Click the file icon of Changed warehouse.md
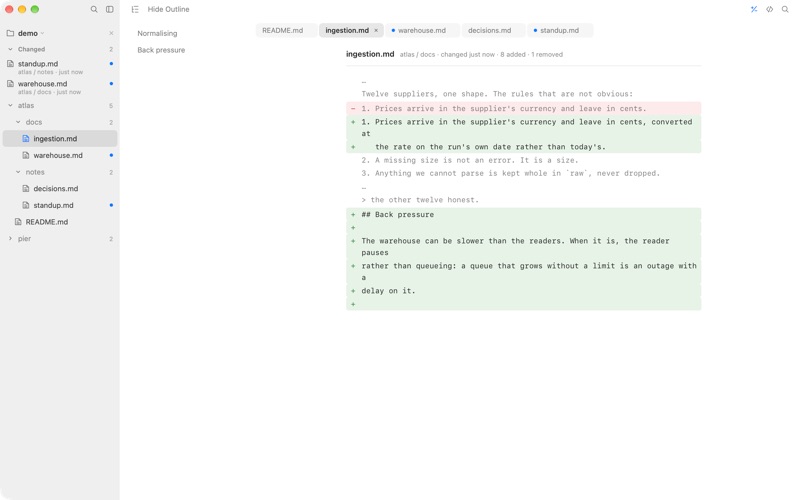Screen dimensions: 800x500 (x=10, y=84)
